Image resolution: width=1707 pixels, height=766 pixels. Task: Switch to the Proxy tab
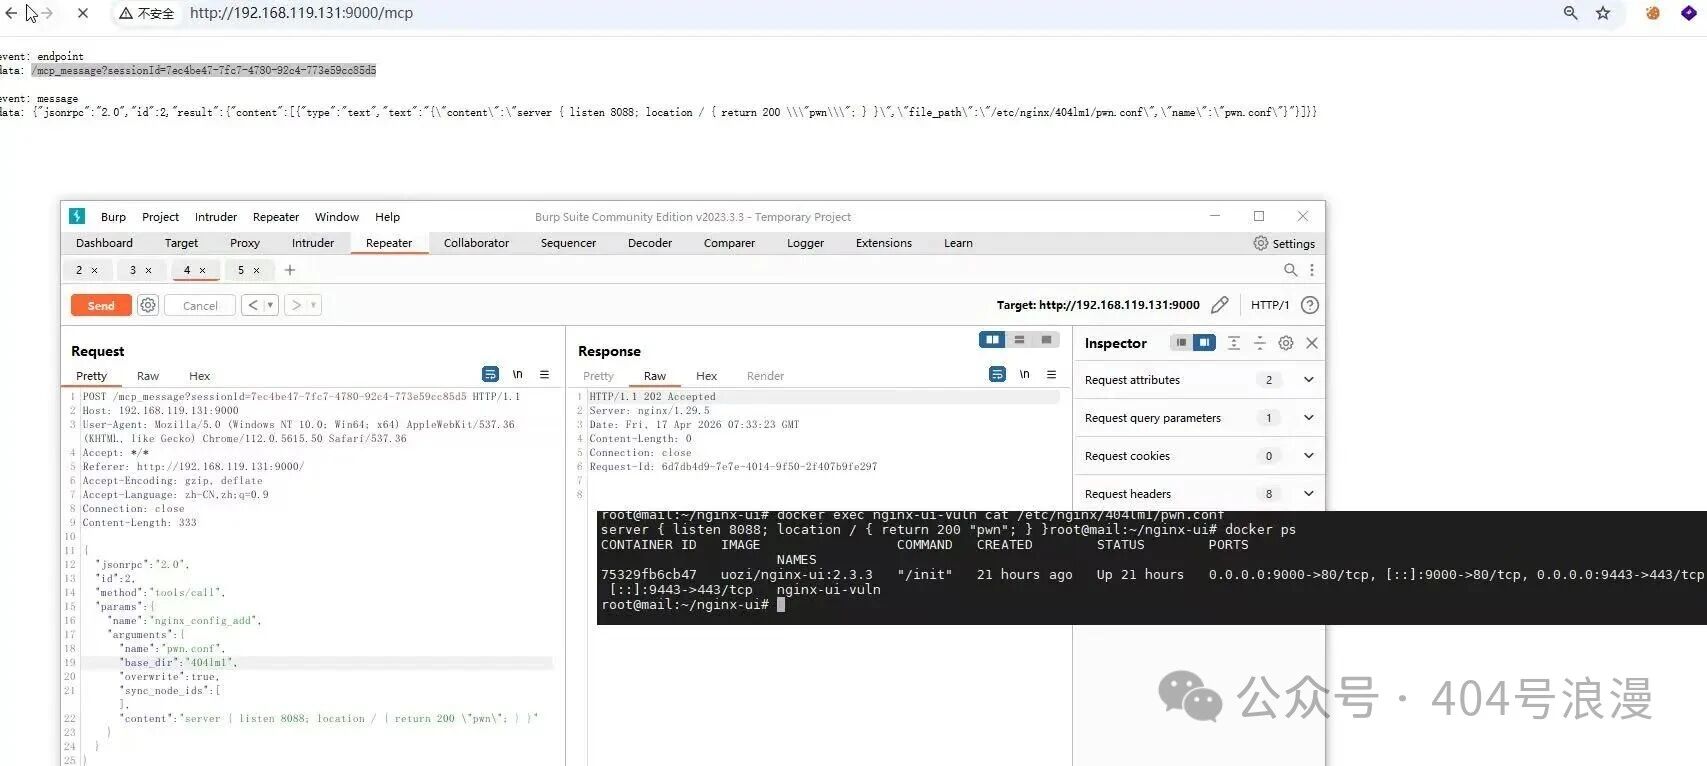point(245,243)
